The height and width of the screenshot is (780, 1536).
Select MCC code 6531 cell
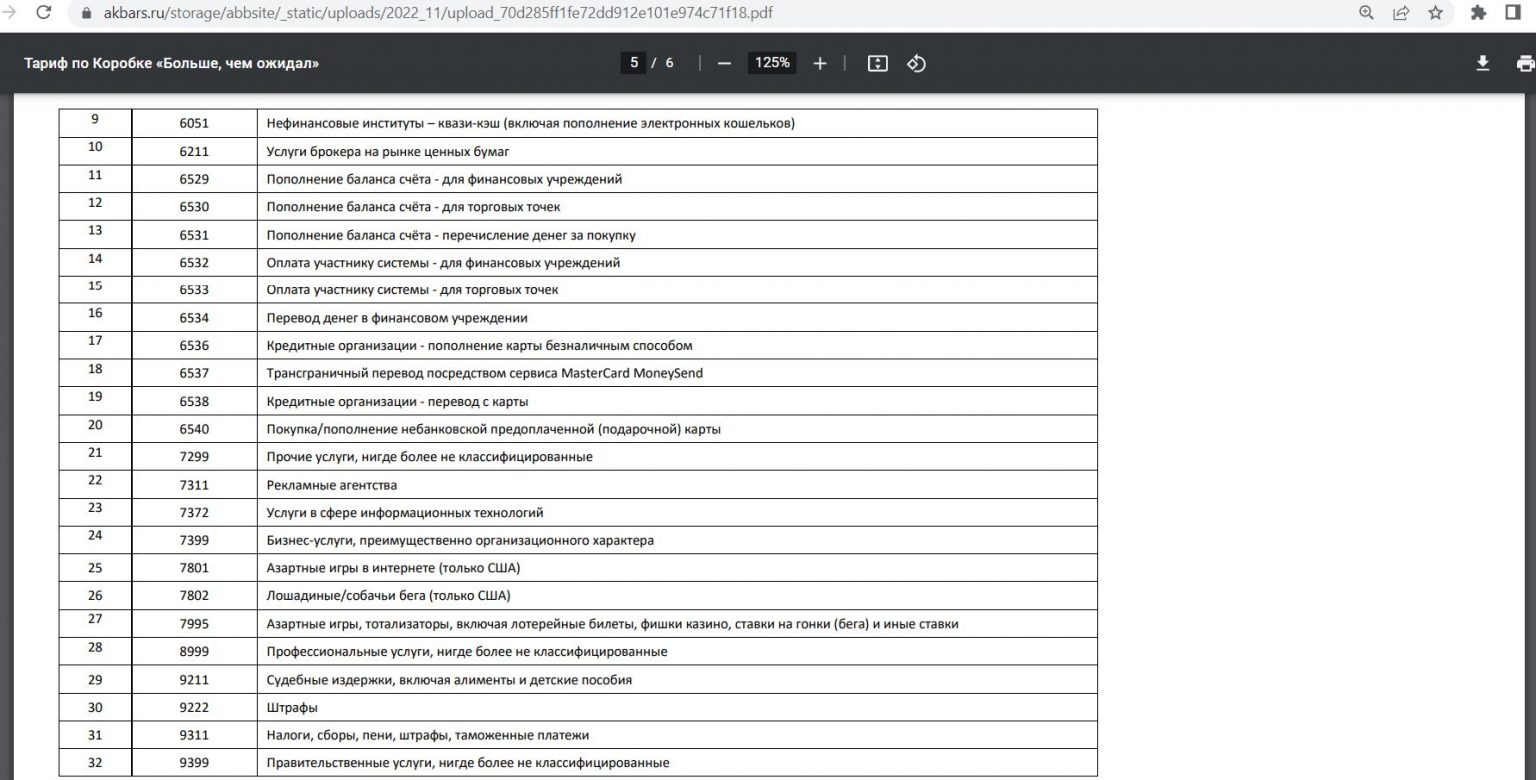tap(194, 235)
